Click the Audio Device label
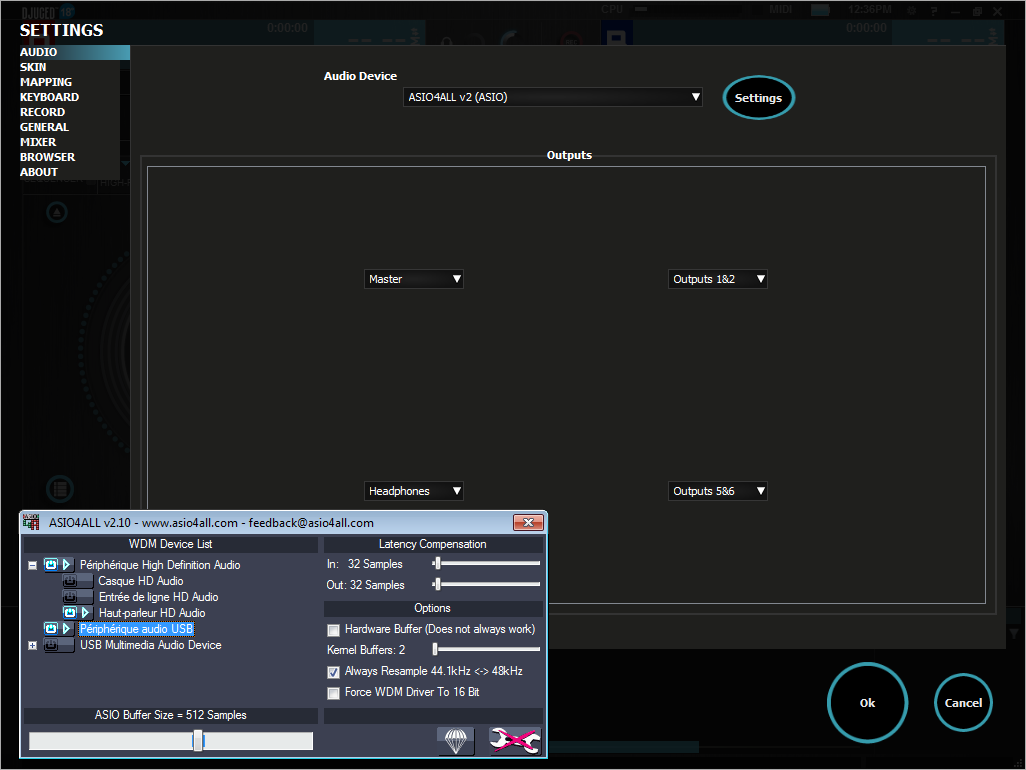This screenshot has height=770, width=1026. (360, 76)
